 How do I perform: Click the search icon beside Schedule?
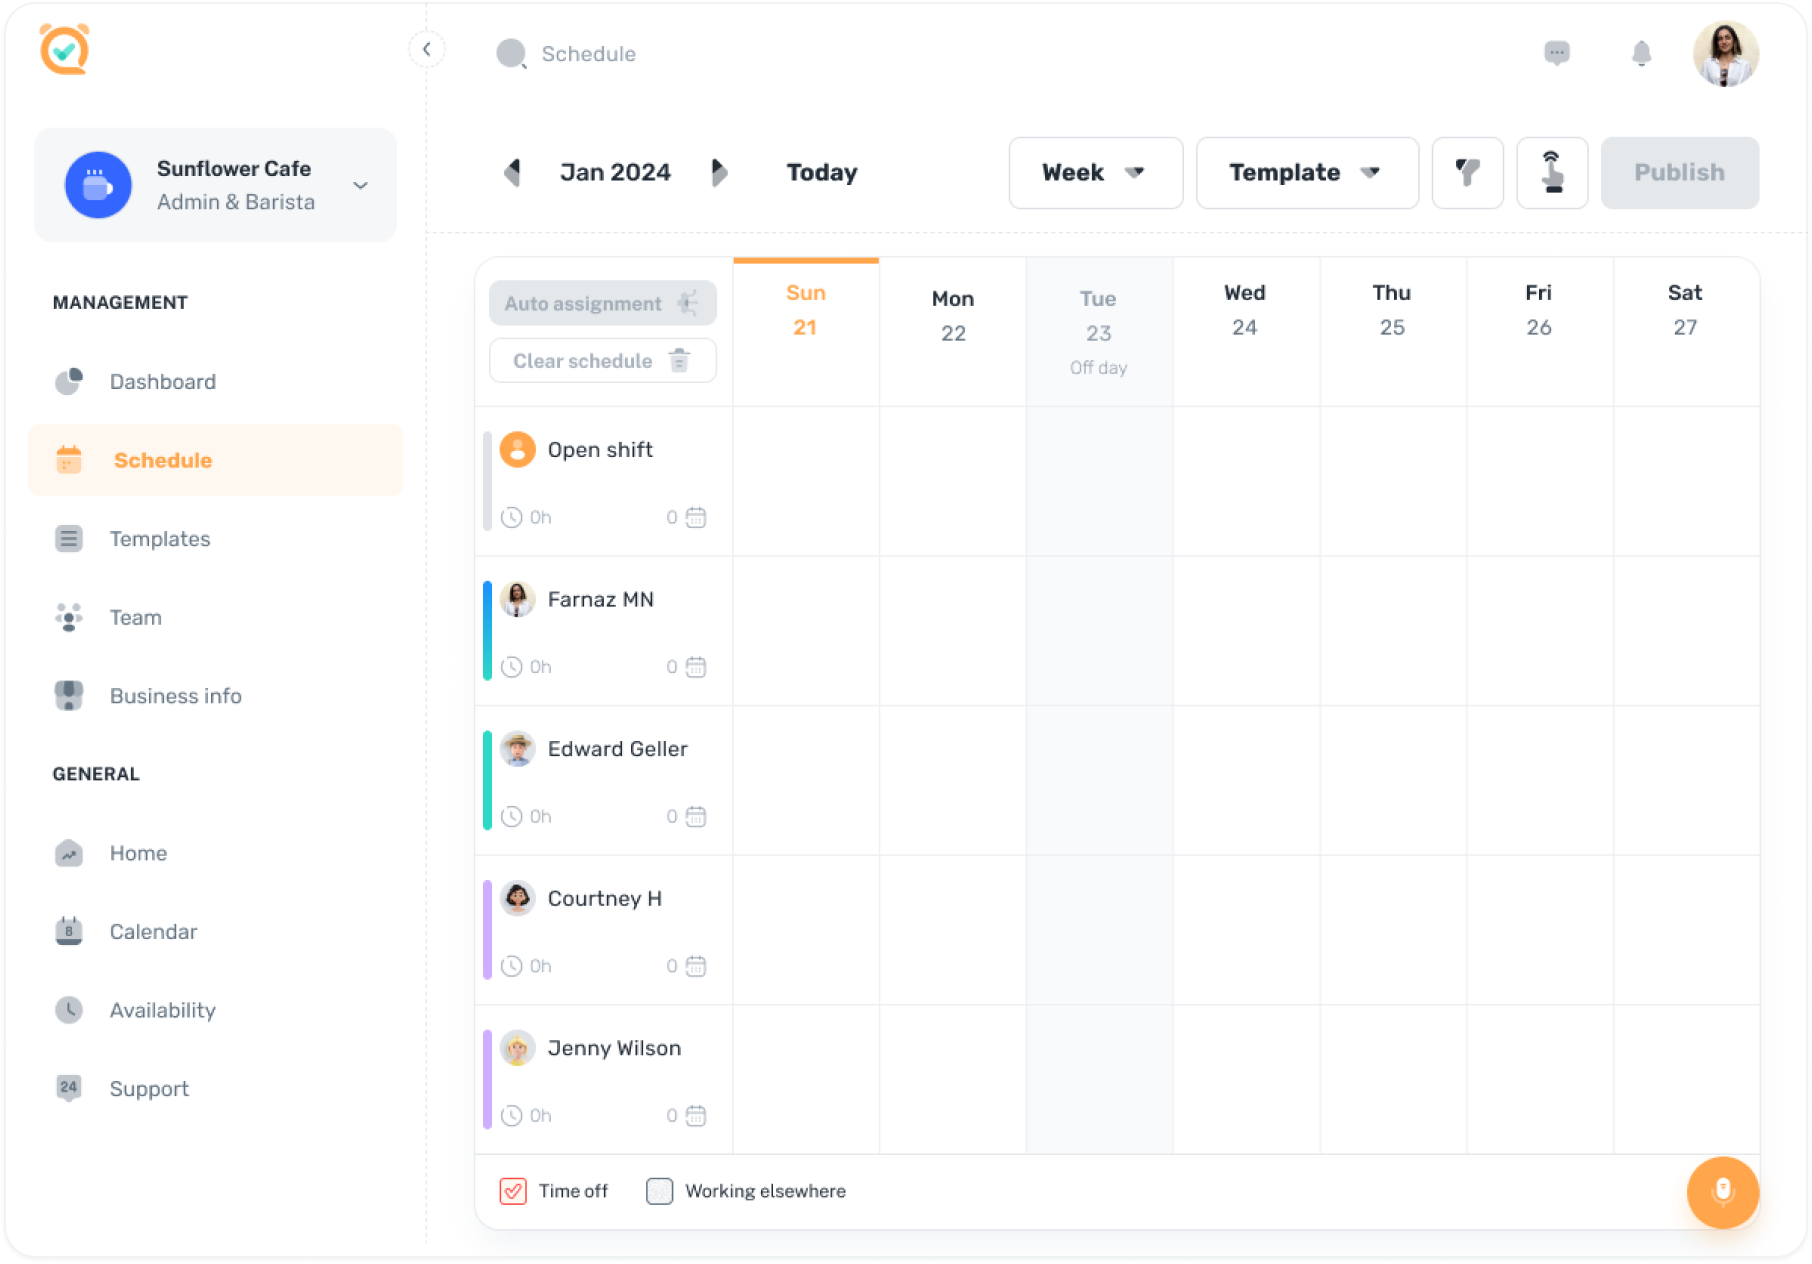click(x=511, y=54)
